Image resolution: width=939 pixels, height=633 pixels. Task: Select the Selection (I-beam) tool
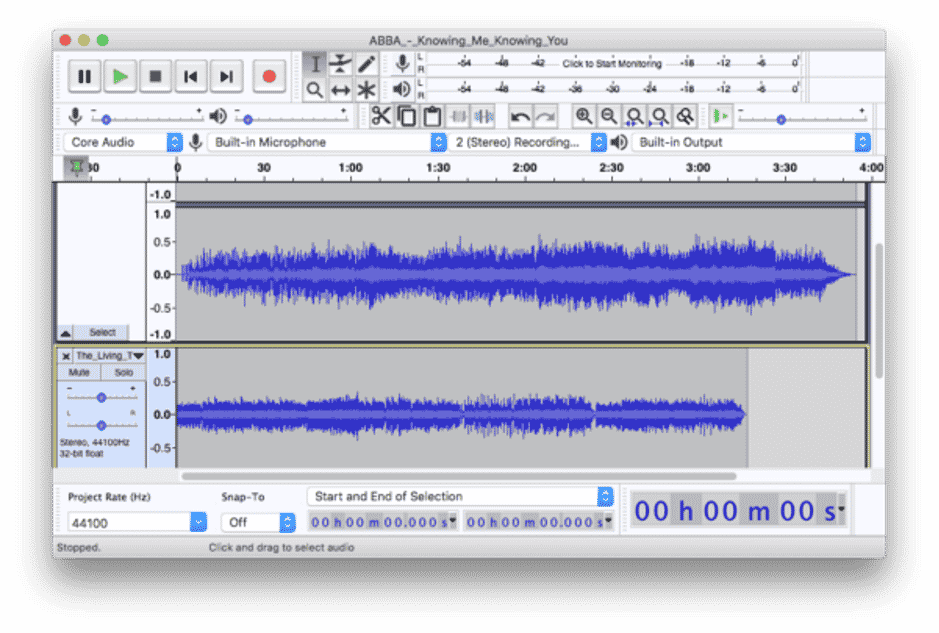[314, 63]
